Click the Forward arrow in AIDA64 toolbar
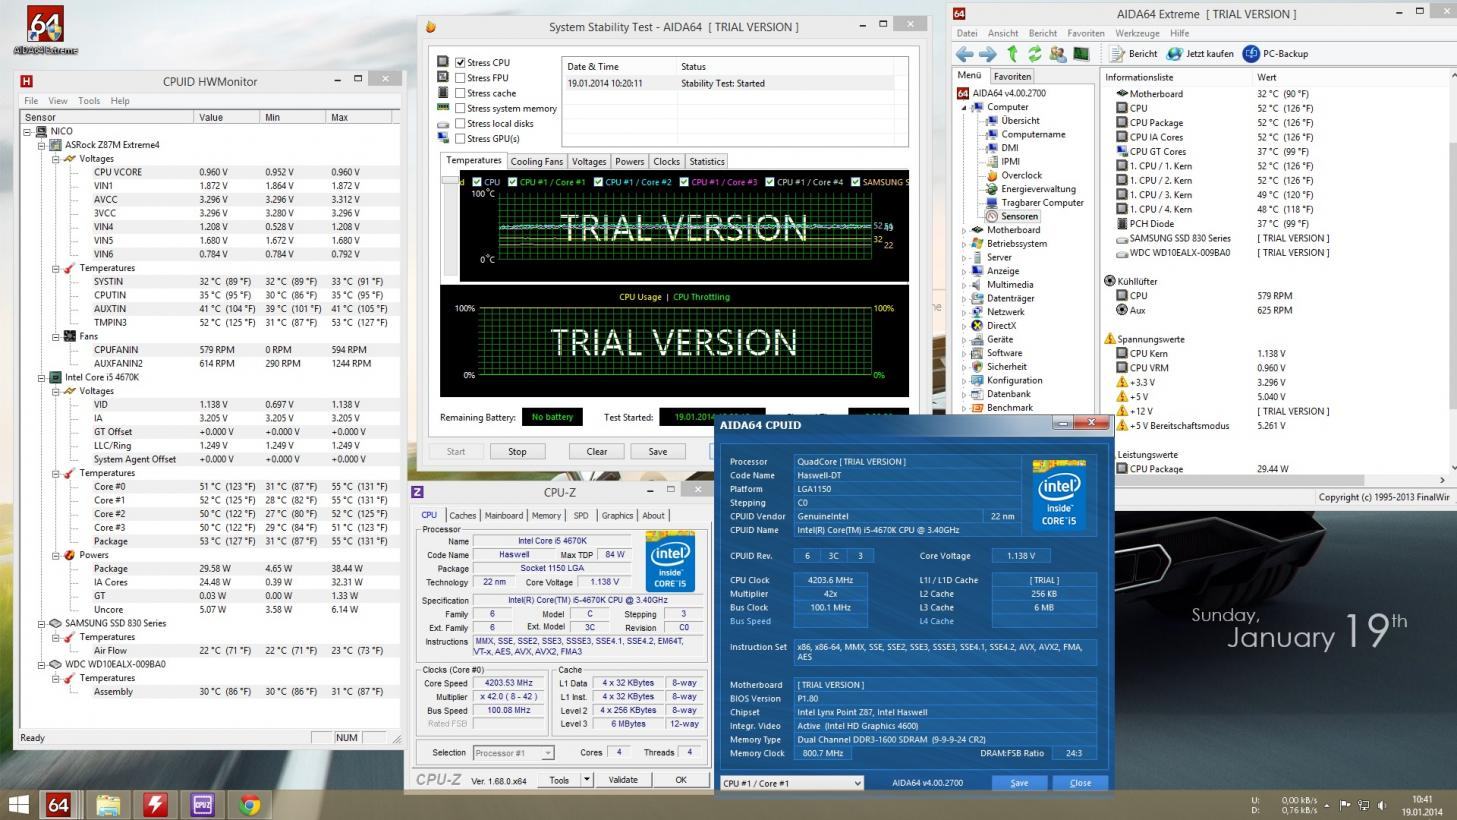 (x=988, y=54)
